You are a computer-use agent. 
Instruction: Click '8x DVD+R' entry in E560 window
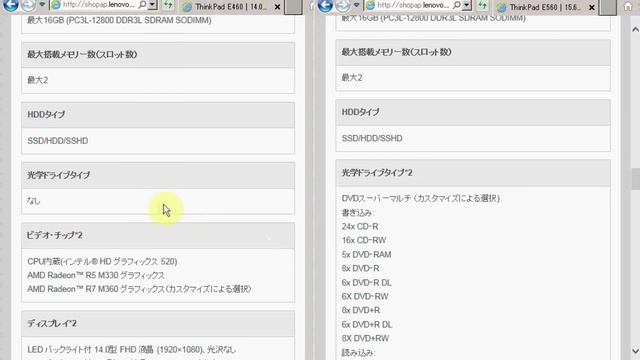pyautogui.click(x=360, y=311)
